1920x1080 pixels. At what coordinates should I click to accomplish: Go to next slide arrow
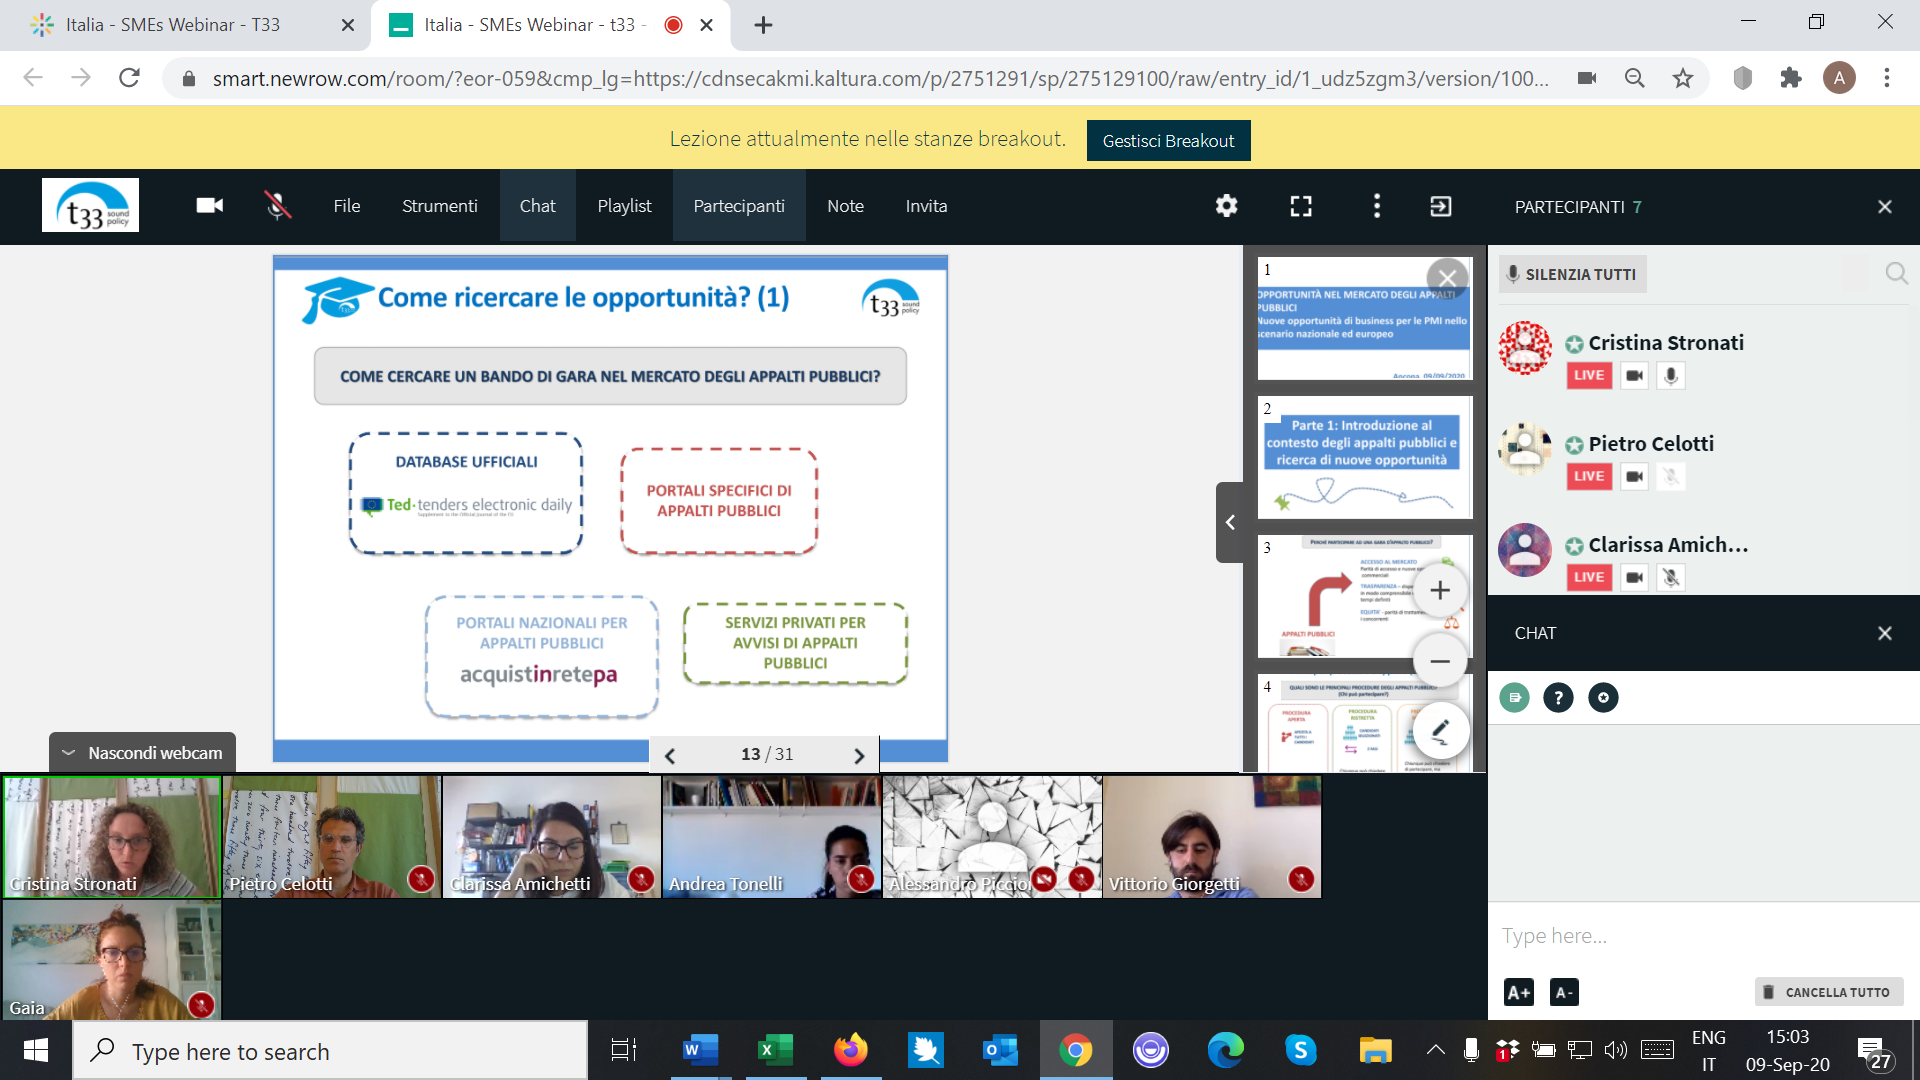[x=859, y=756]
